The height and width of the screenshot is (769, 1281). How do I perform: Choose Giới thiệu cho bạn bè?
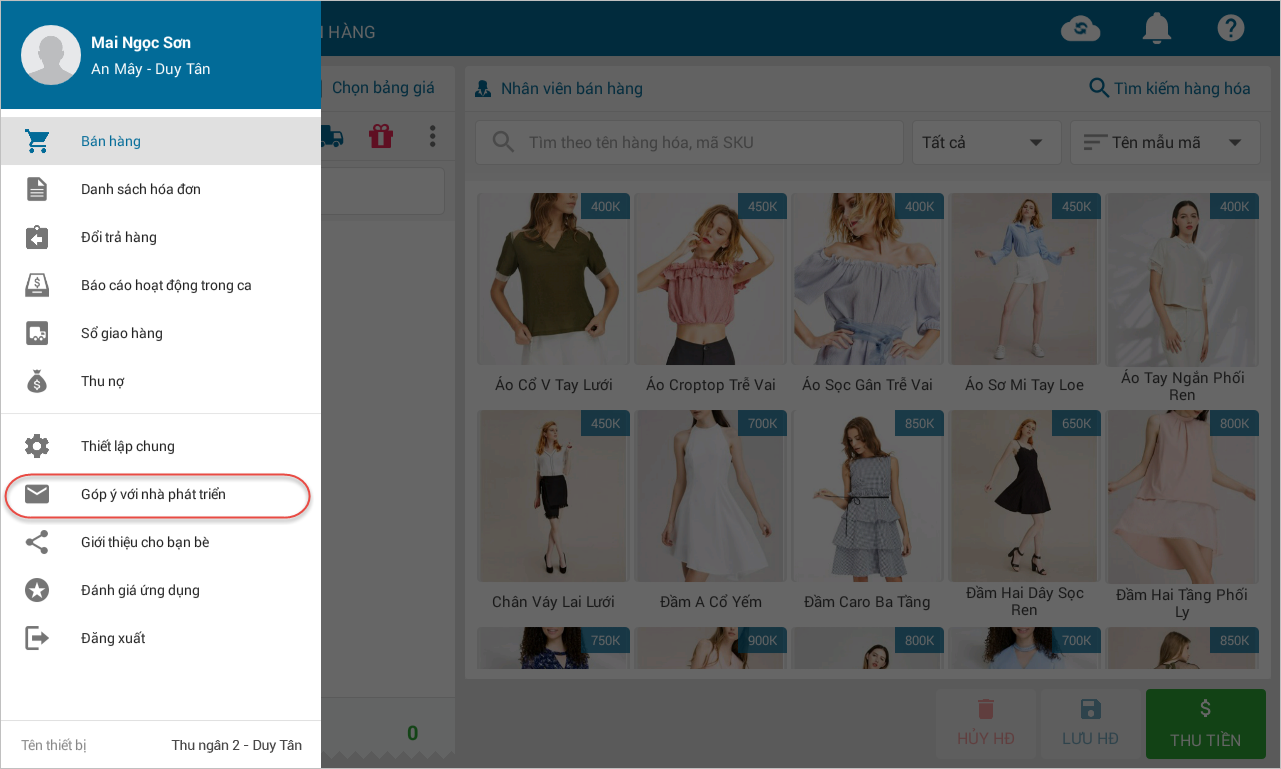(161, 542)
